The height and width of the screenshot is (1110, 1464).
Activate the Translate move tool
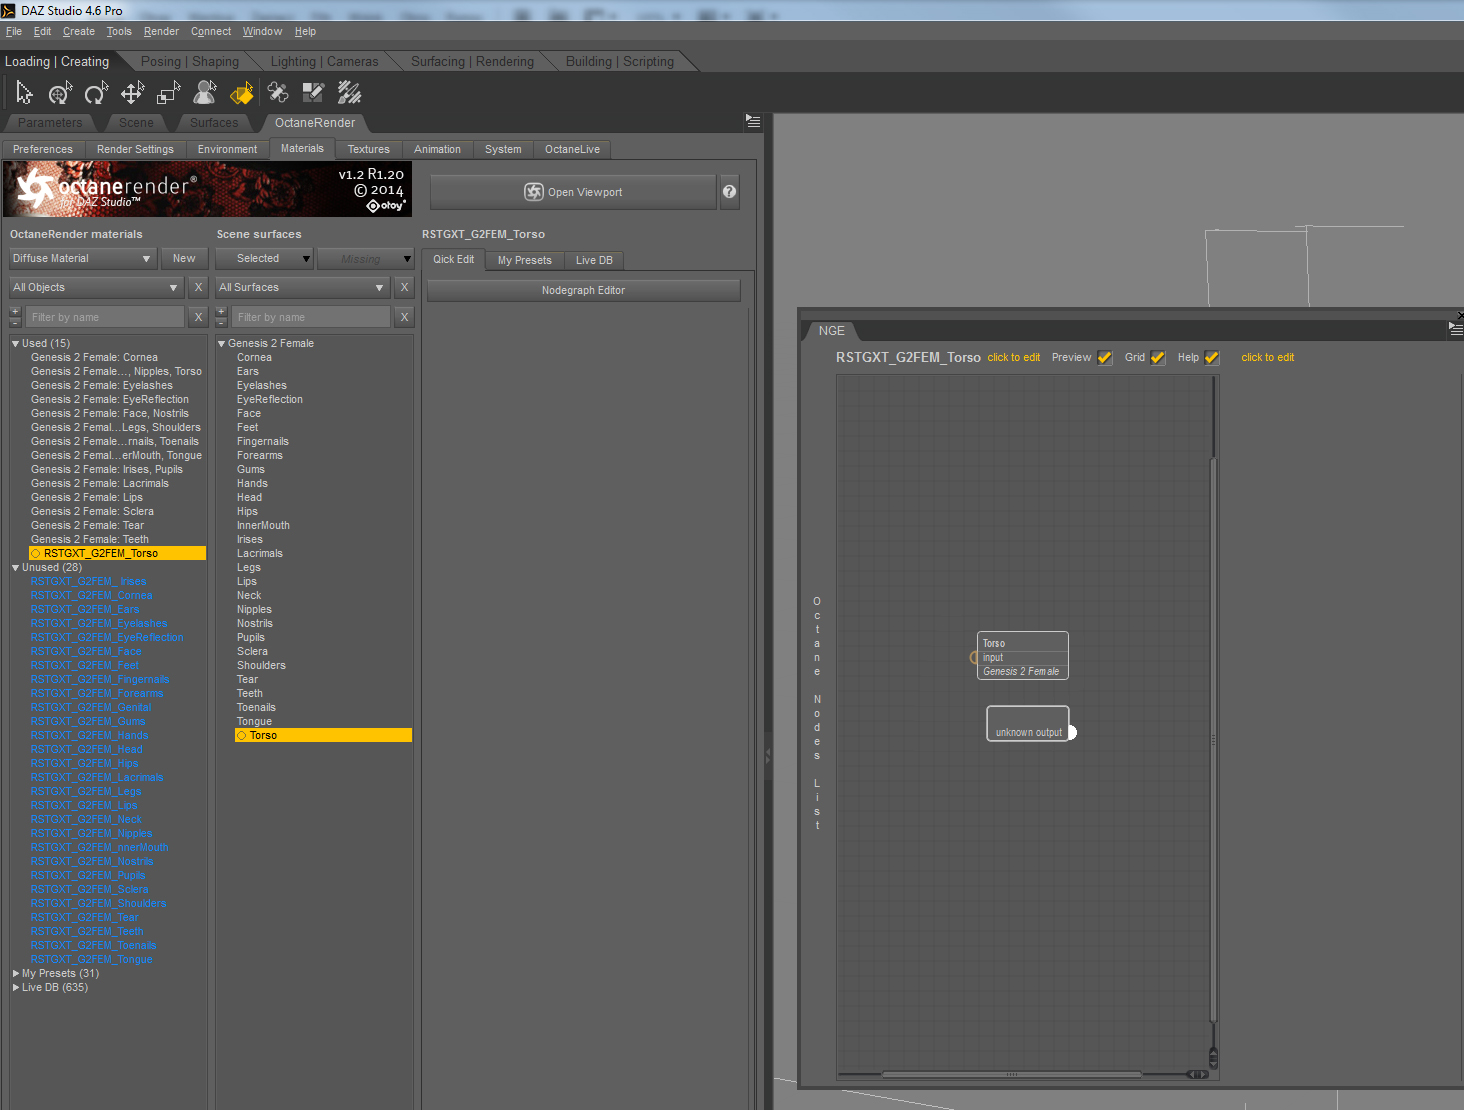[x=132, y=94]
